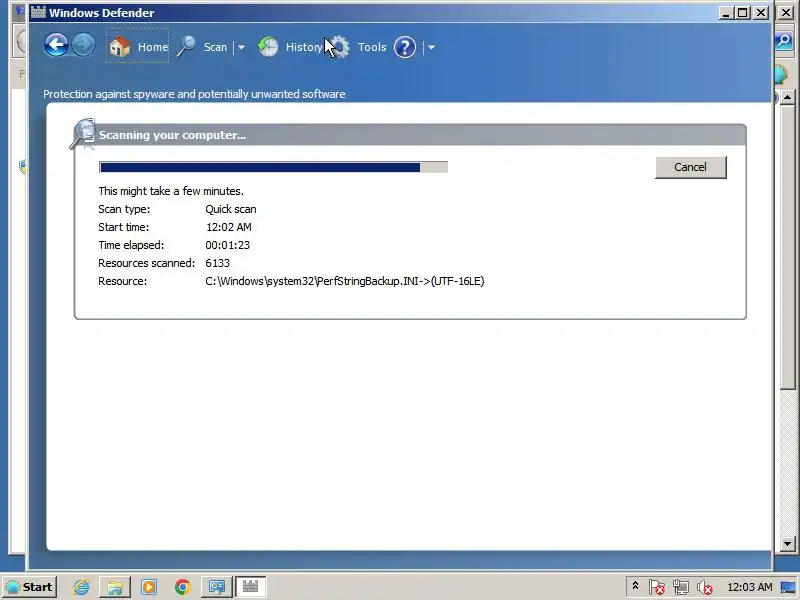Launch Internet Explorer from taskbar
800x600 pixels.
point(81,587)
